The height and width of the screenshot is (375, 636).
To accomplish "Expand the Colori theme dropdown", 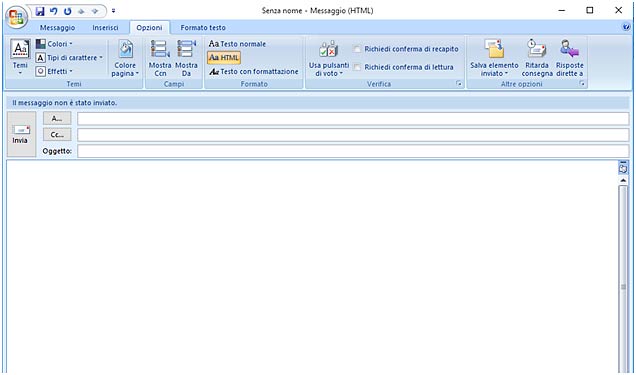I will coord(54,44).
